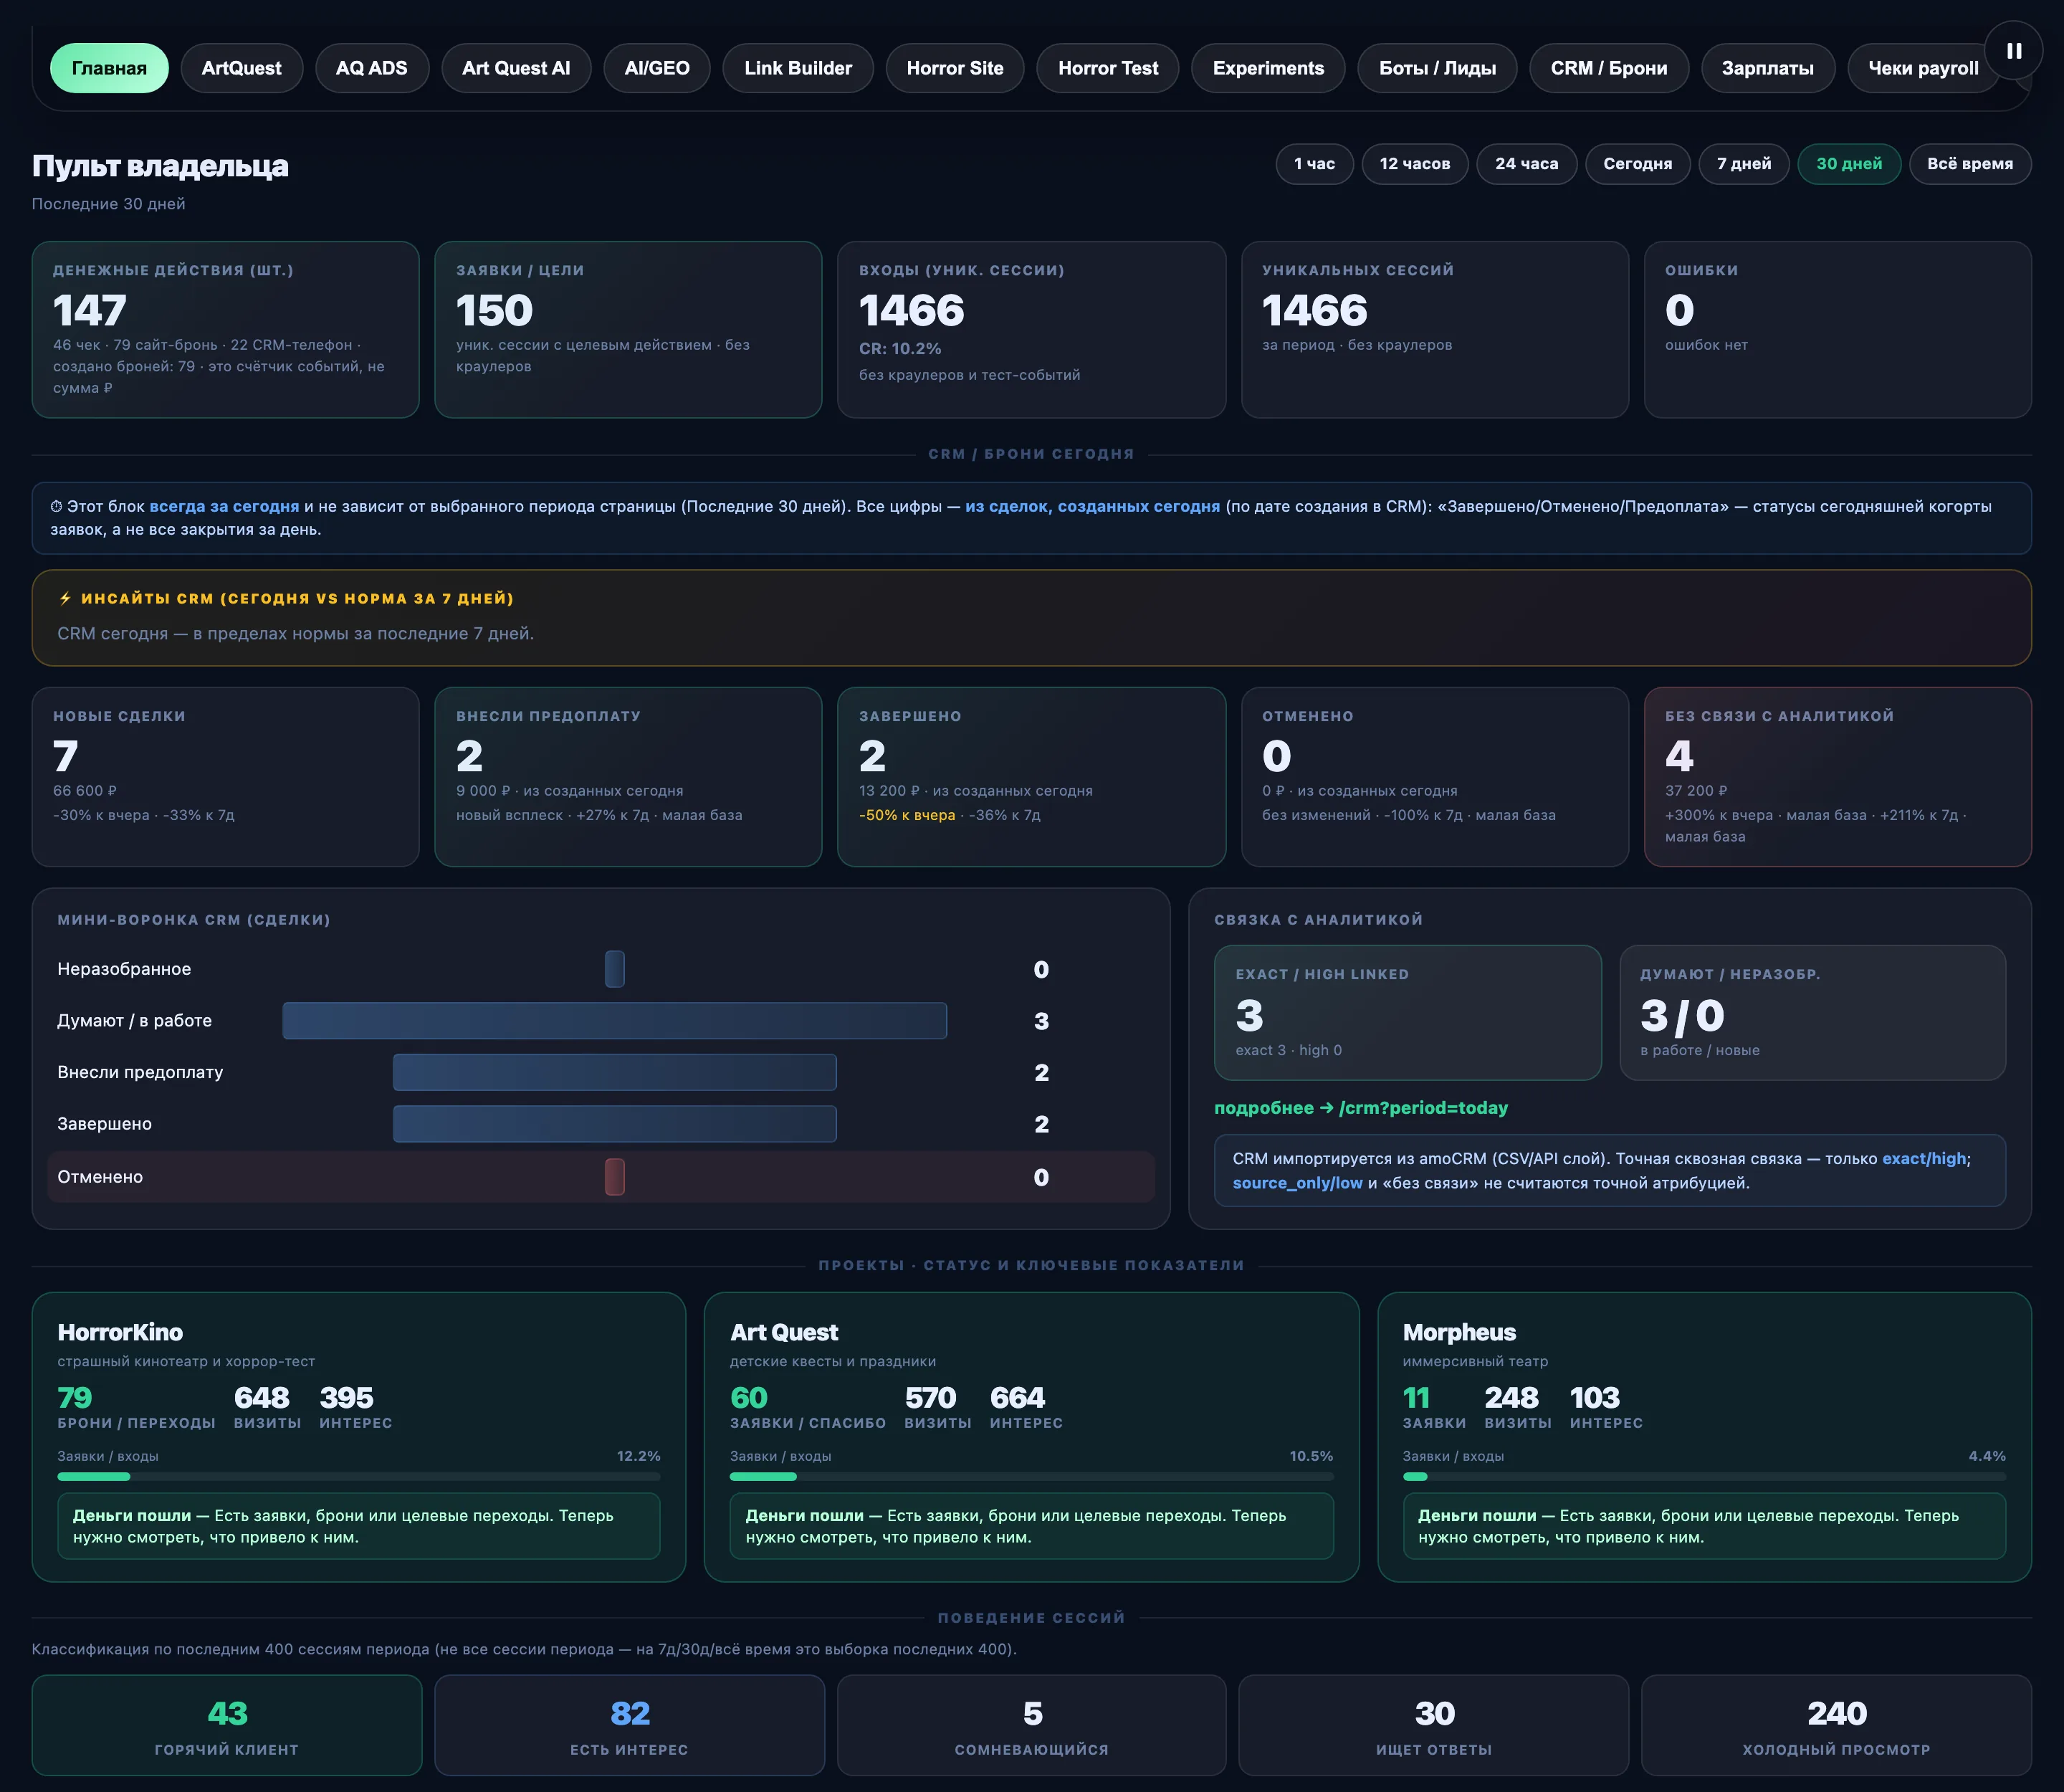
Task: Click the pause button at top right
Action: (x=2013, y=50)
